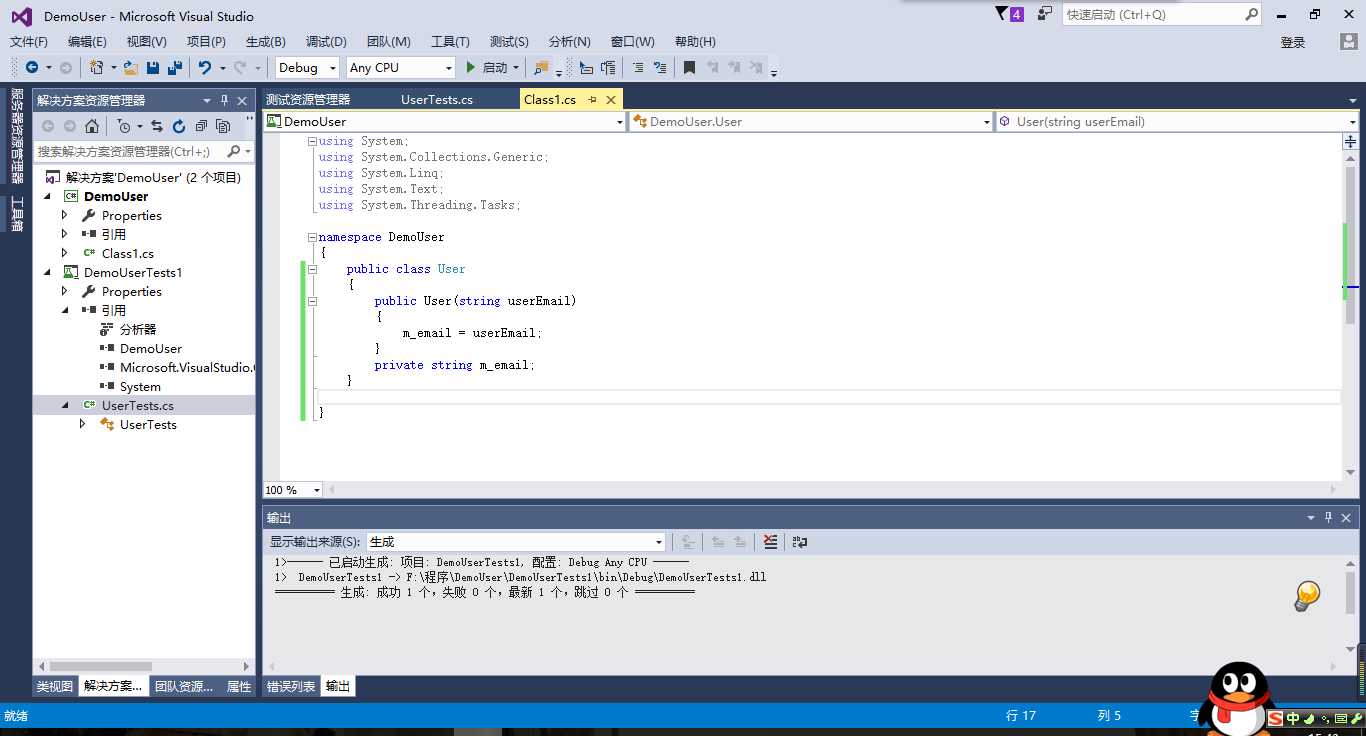
Task: Undo the last action with the toolbar arrow
Action: click(205, 67)
